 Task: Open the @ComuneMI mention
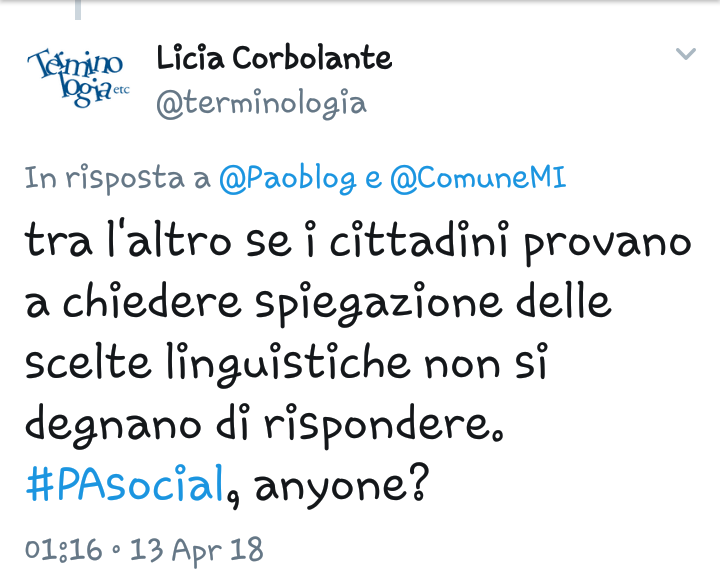[x=478, y=178]
